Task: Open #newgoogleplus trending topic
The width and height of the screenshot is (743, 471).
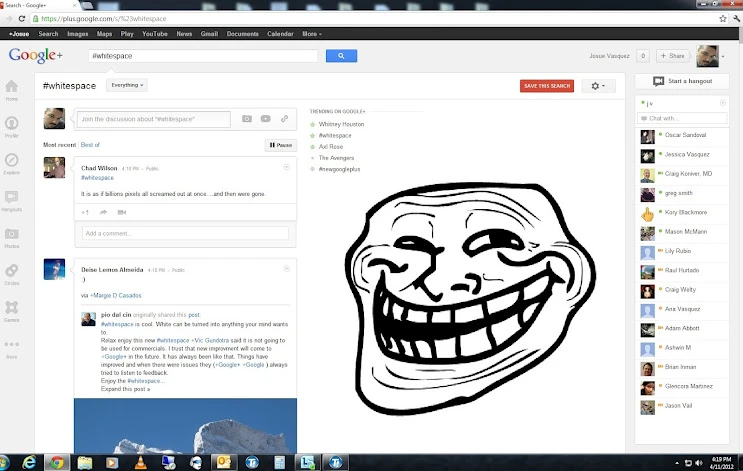Action: [x=339, y=169]
